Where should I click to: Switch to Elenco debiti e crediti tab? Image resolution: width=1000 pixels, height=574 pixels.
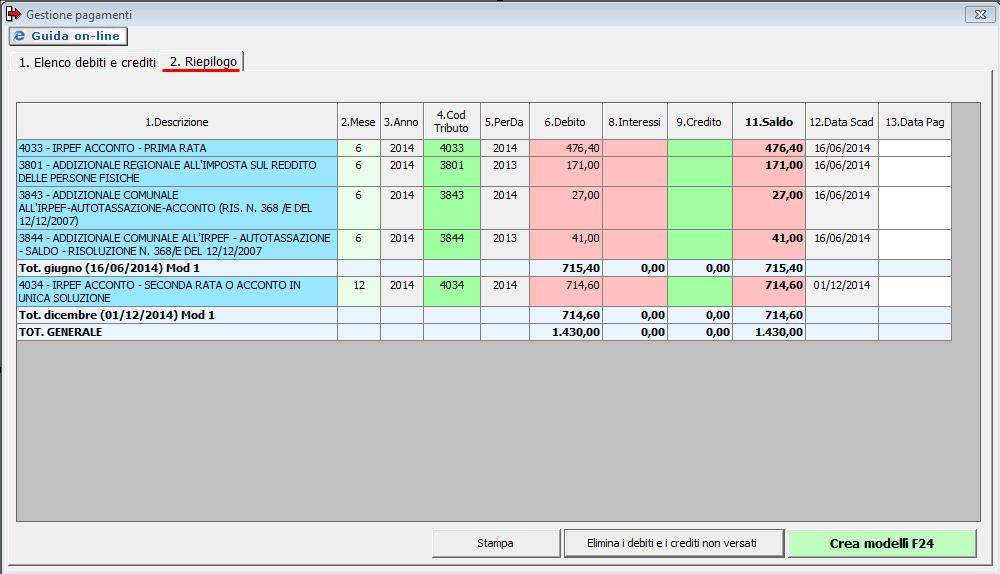click(x=87, y=62)
